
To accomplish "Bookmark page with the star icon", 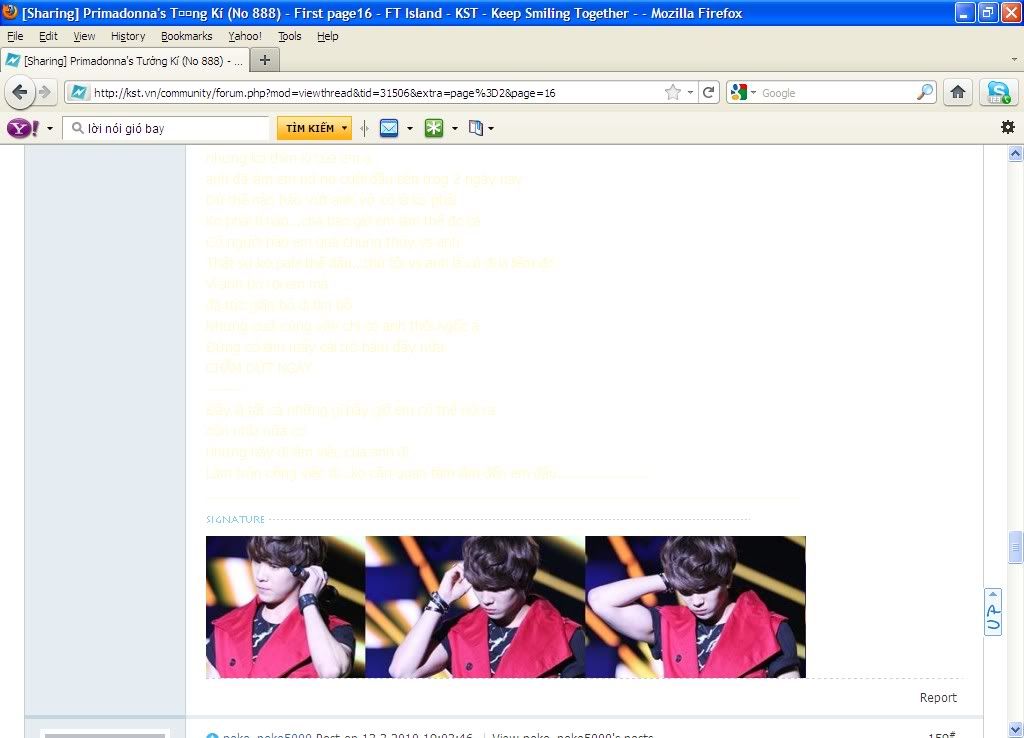I will 673,93.
